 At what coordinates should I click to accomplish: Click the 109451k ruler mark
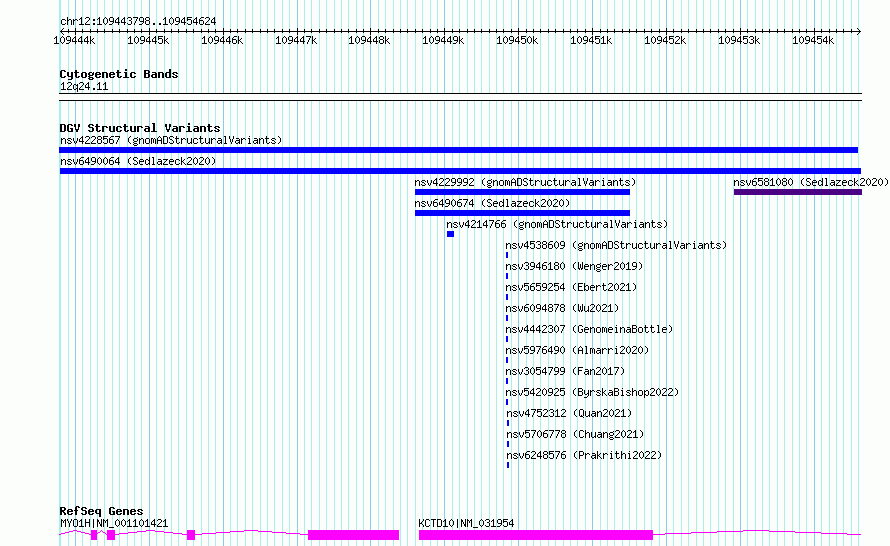pyautogui.click(x=591, y=40)
